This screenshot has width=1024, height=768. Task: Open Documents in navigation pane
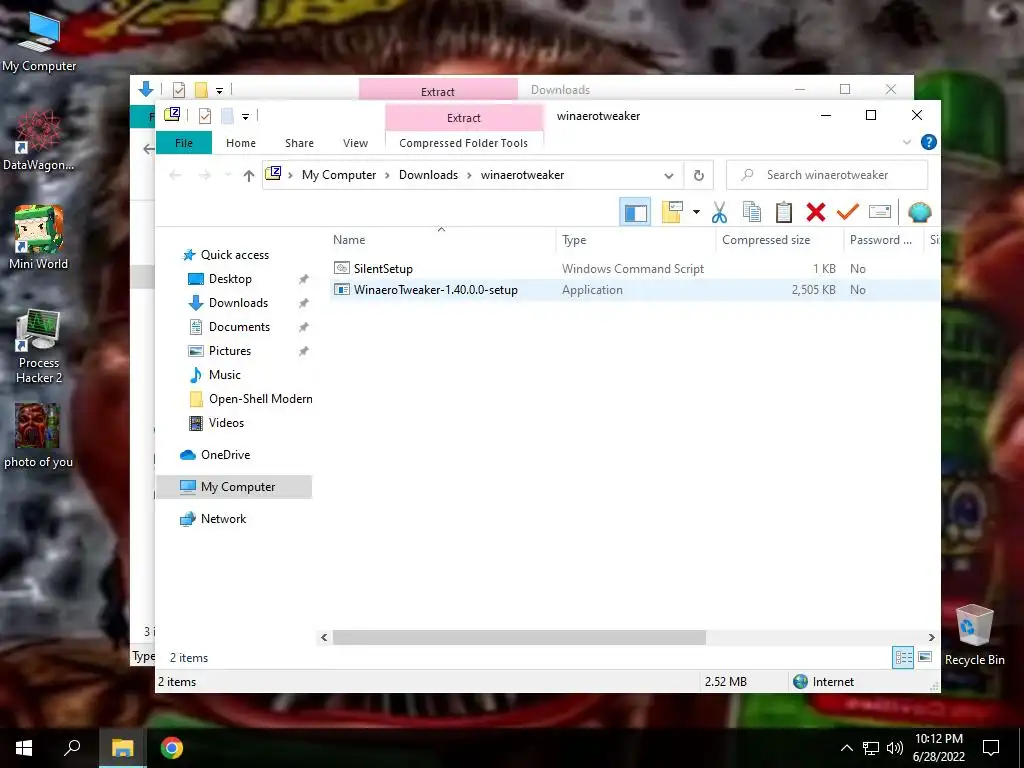[239, 327]
